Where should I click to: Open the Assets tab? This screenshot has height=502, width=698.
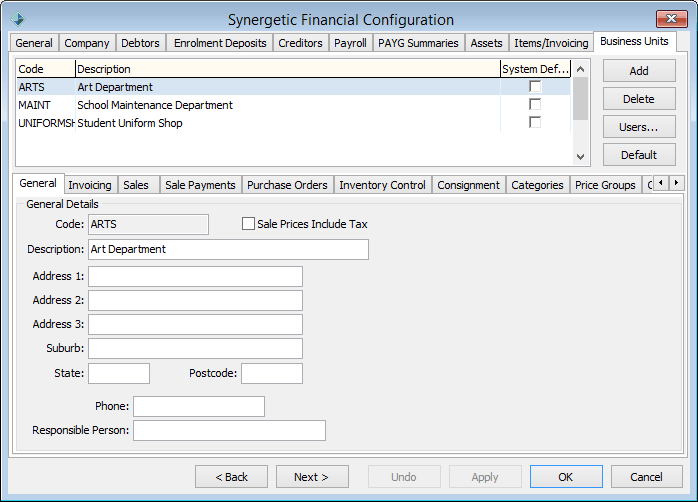[487, 43]
